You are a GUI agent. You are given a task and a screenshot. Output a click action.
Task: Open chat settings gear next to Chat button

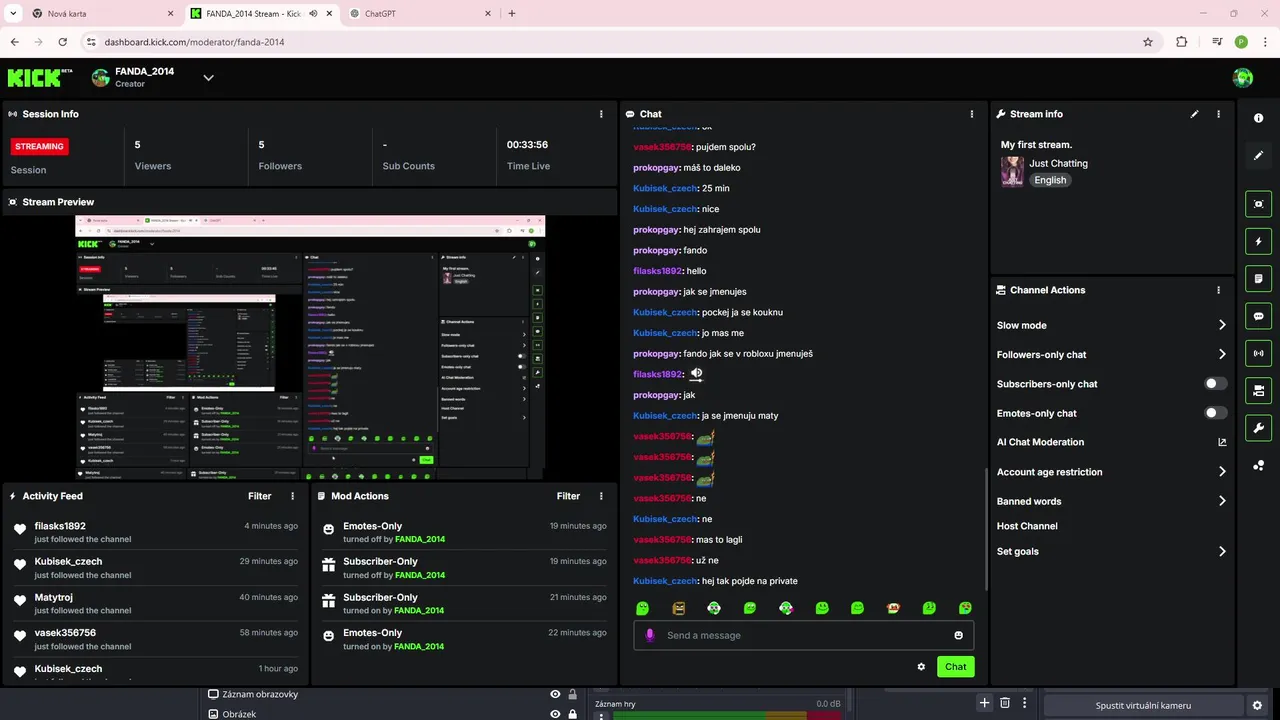(x=921, y=667)
